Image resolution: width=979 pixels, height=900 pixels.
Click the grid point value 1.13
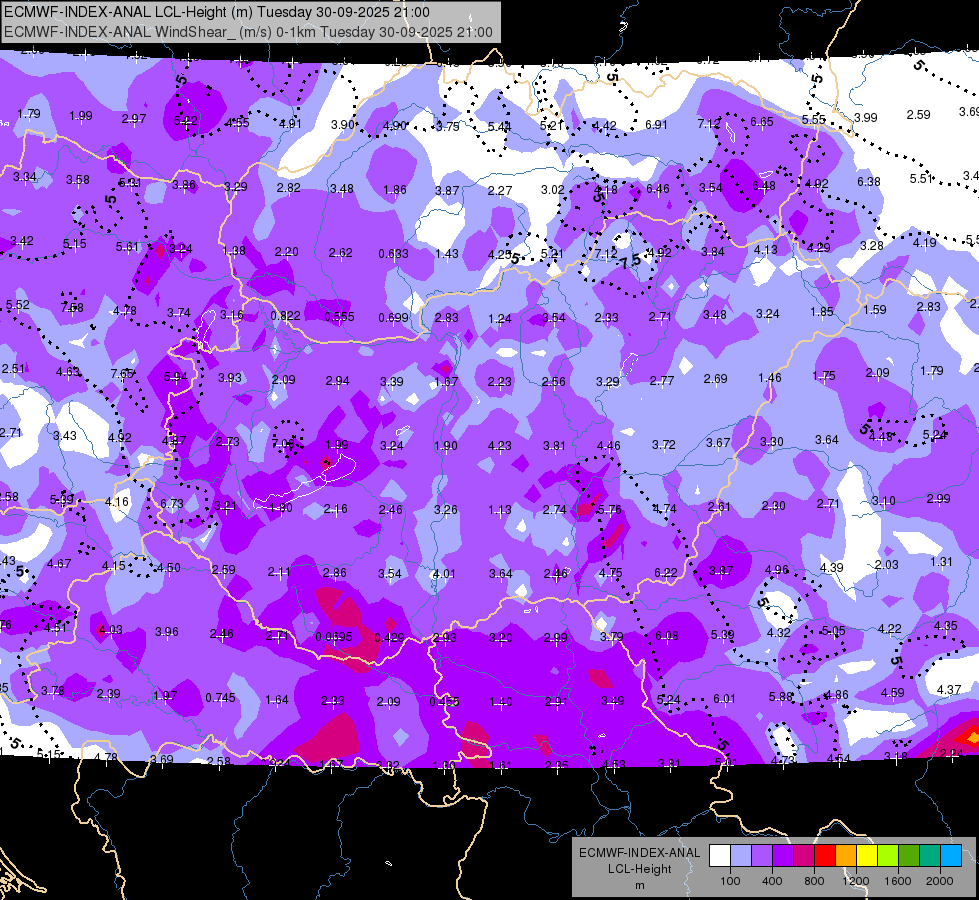499,510
